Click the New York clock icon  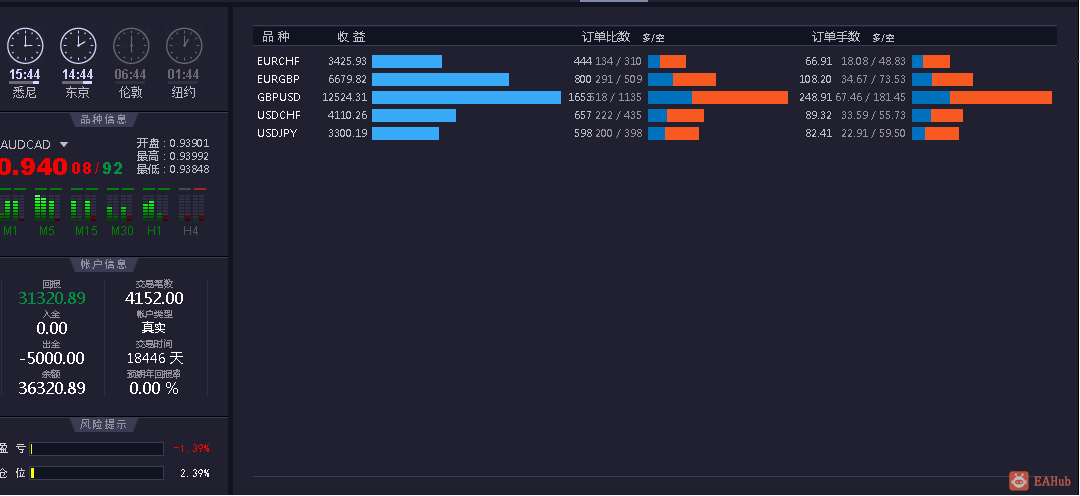[x=184, y=46]
